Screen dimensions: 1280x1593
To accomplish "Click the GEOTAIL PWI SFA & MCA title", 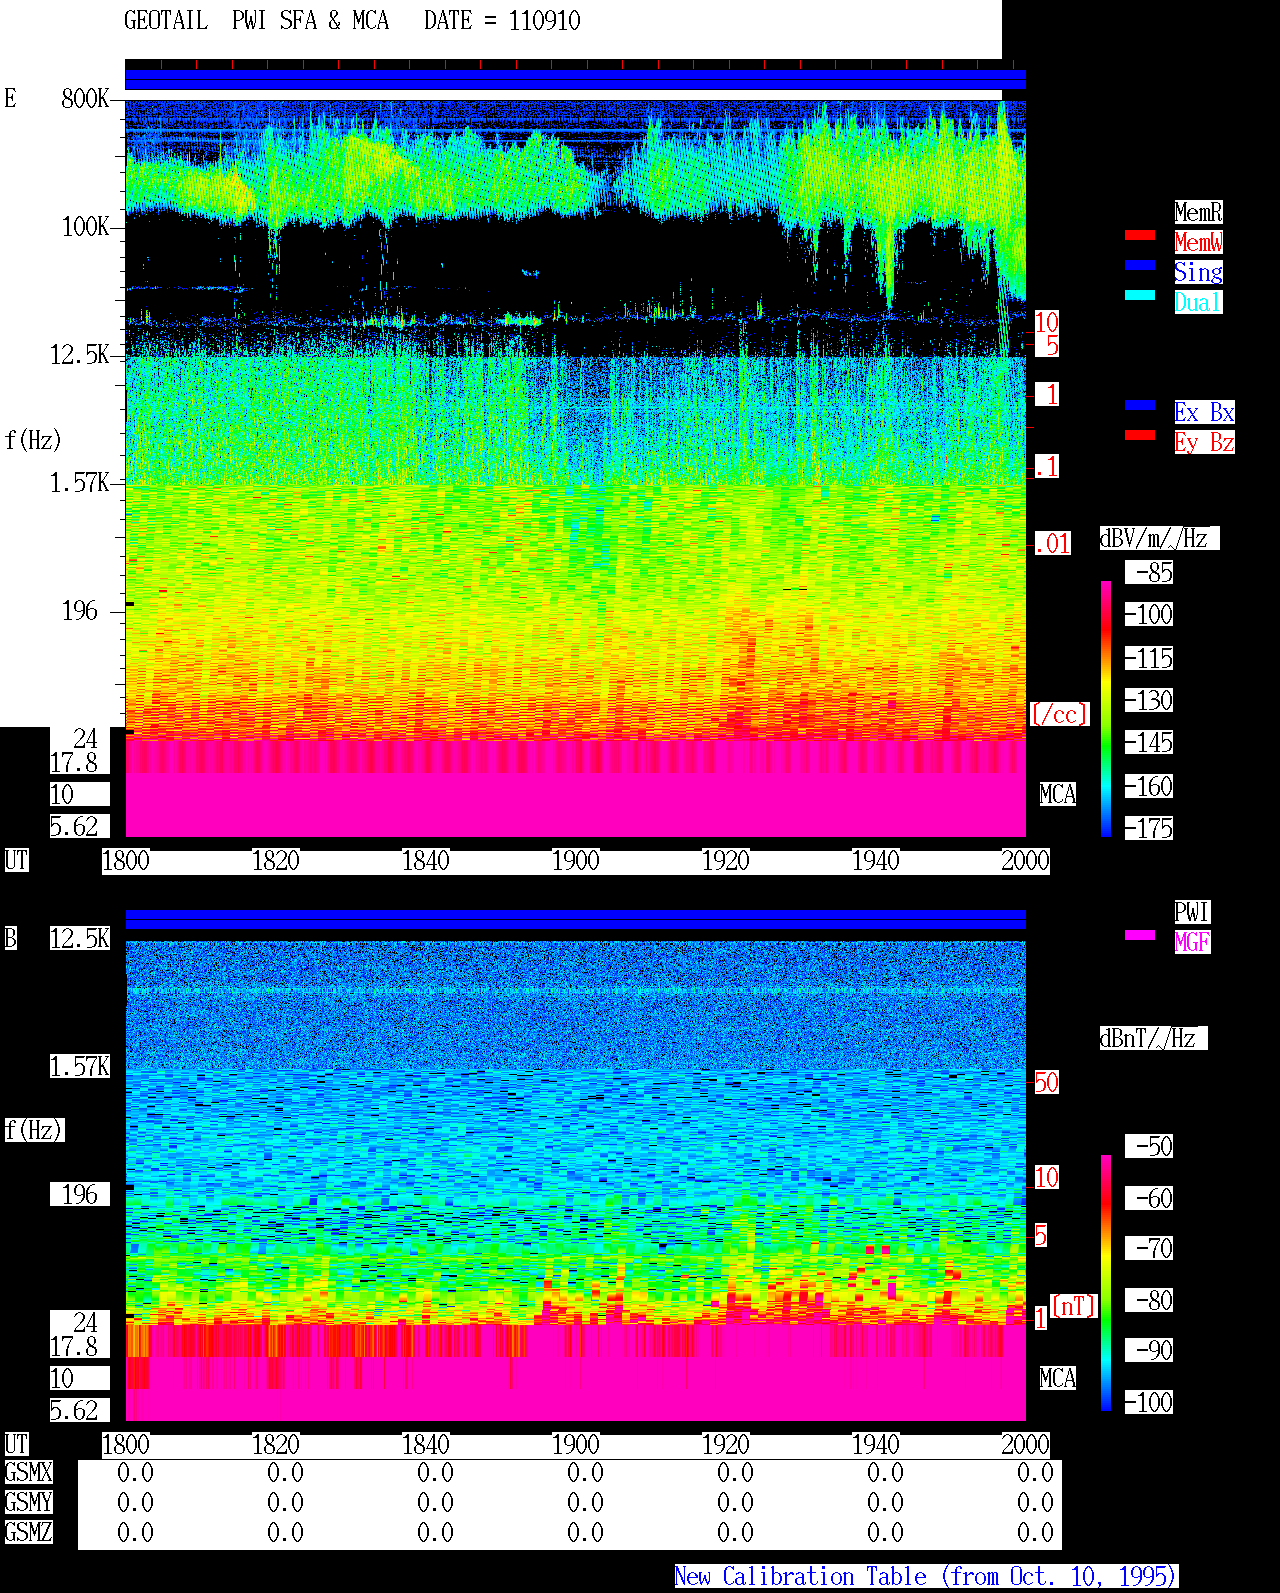I will tap(256, 20).
